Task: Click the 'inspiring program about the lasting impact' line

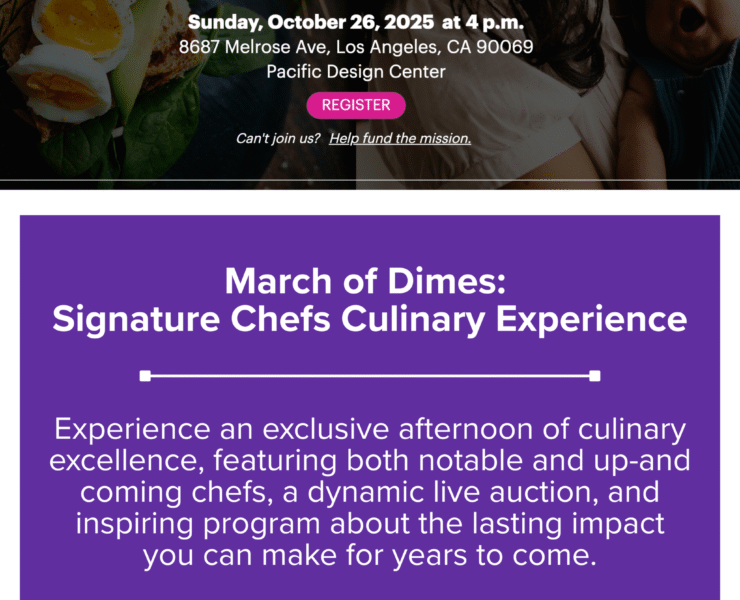Action: click(370, 525)
